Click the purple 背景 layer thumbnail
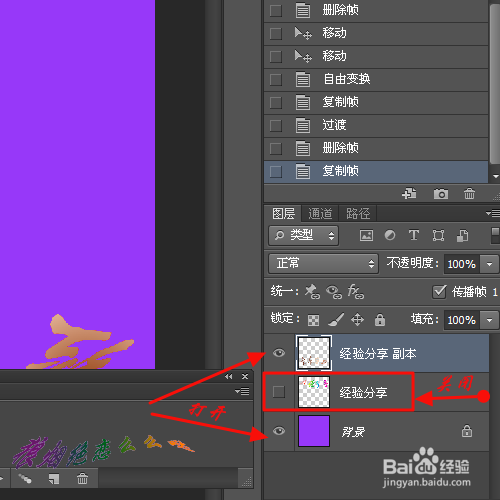This screenshot has height=500, width=500. coord(314,431)
